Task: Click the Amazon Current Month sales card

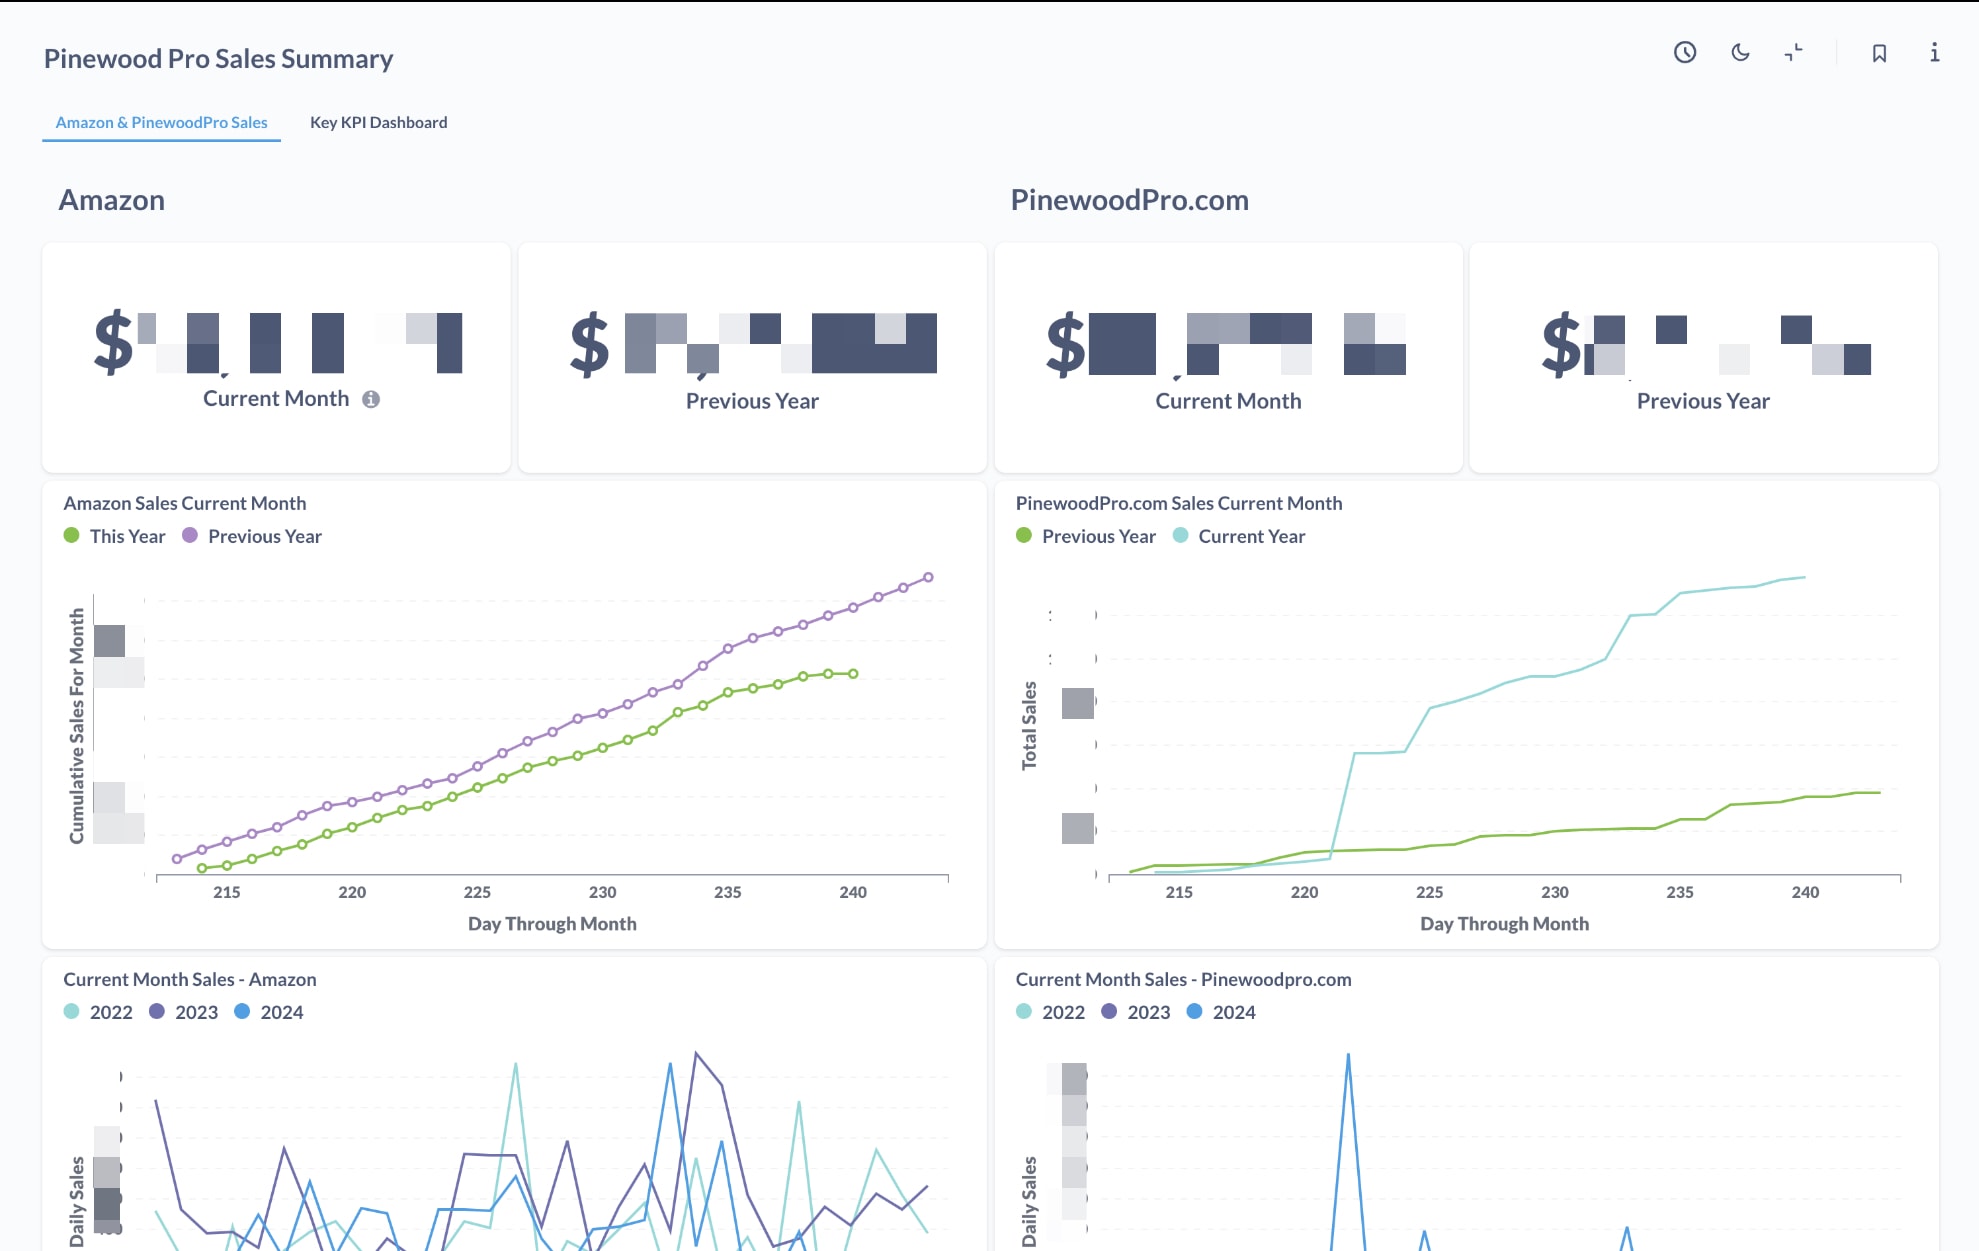Action: [x=277, y=357]
